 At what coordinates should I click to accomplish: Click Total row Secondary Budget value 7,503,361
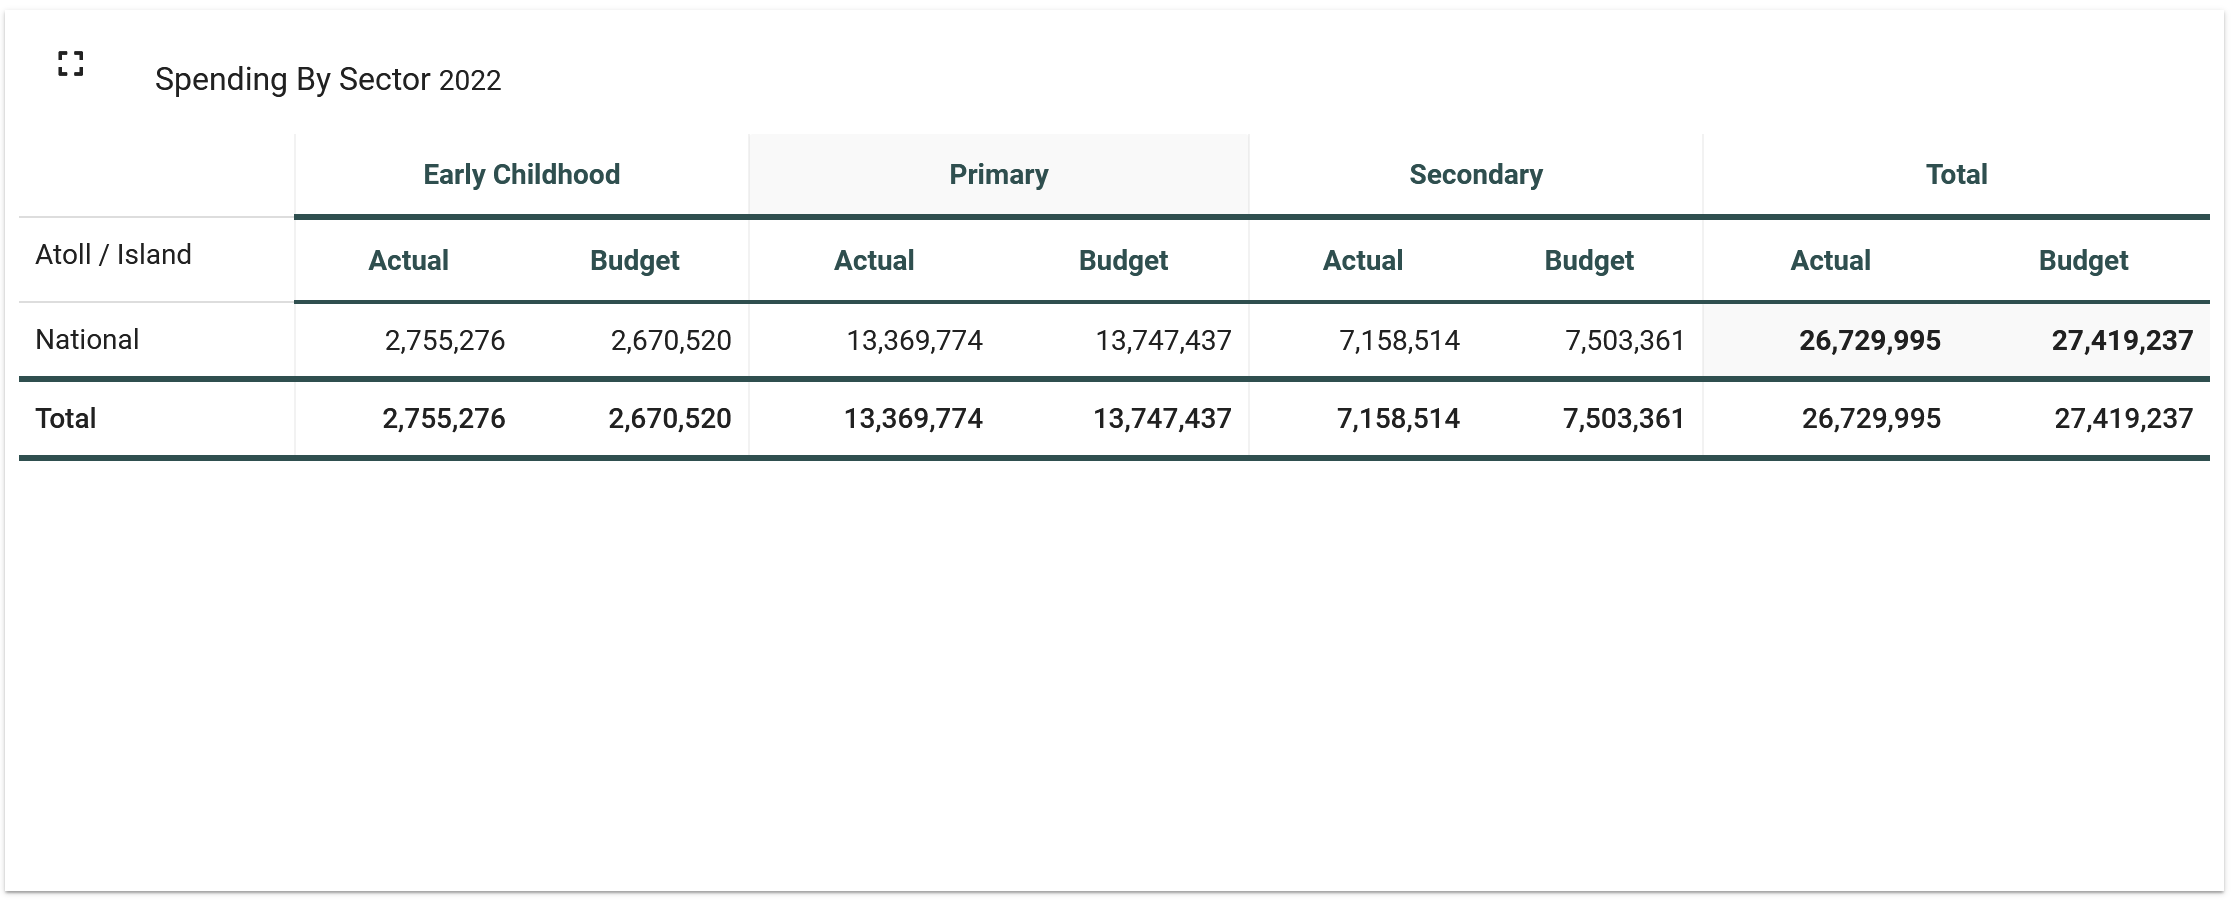[1624, 419]
